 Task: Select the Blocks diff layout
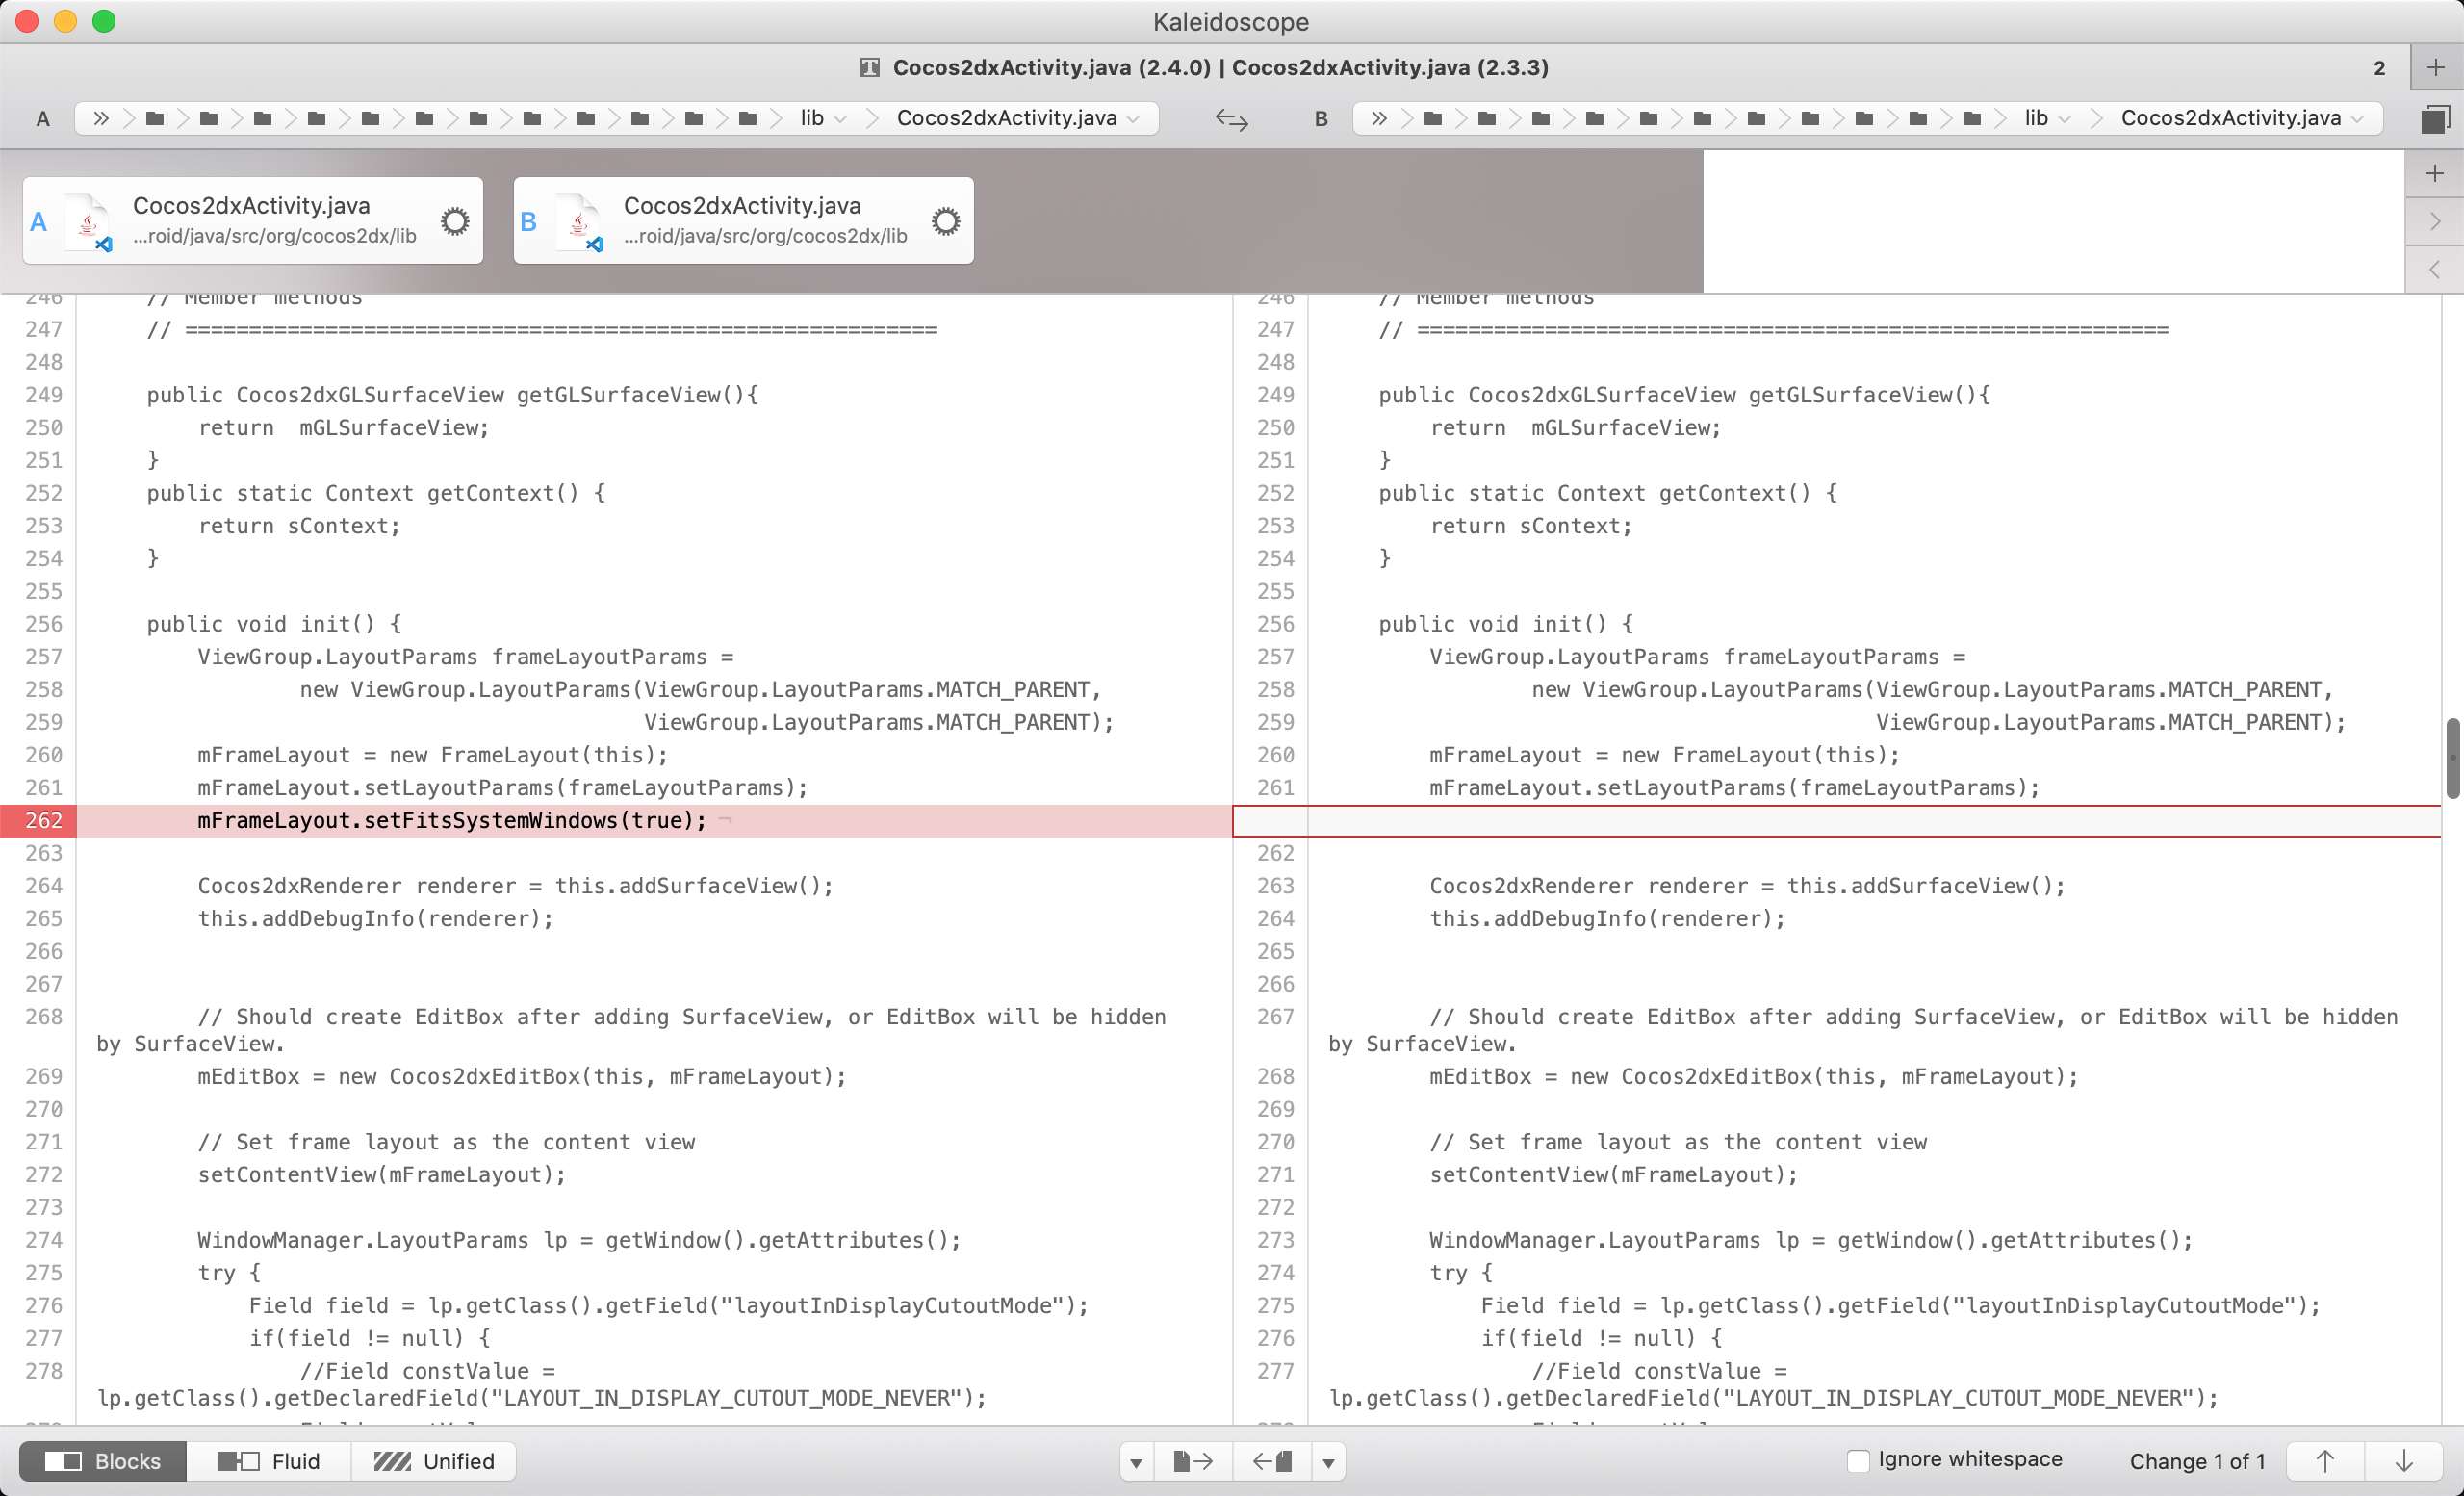tap(103, 1461)
